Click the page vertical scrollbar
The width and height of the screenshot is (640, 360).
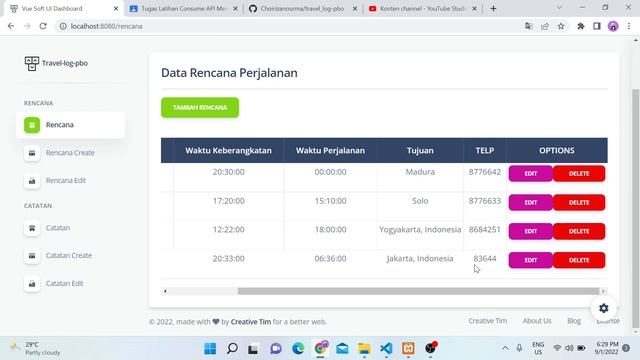tap(635, 208)
